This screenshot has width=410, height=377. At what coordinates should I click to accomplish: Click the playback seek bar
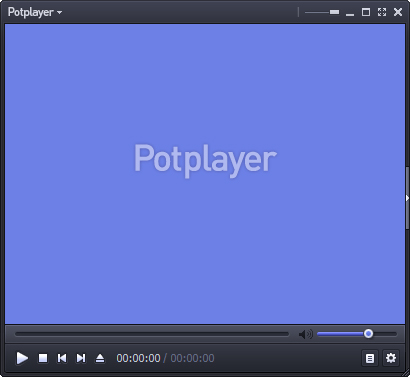pos(152,334)
